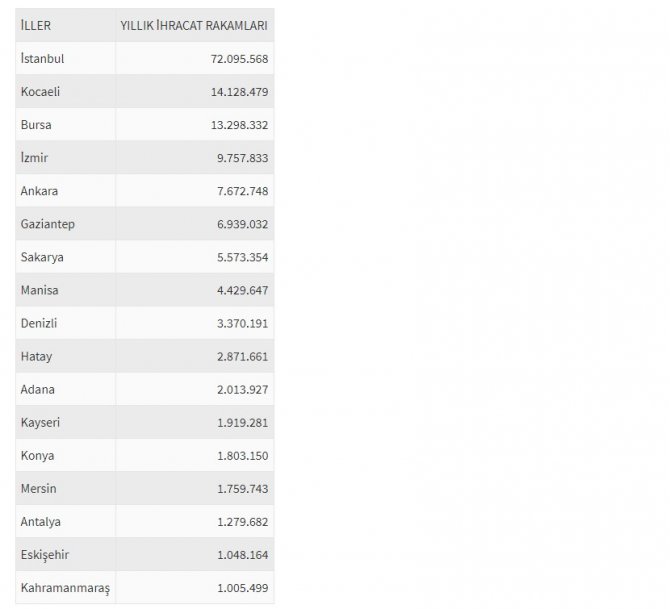Click the Kocaeli city cell
Screen dimensions: 670x609
(x=40, y=91)
